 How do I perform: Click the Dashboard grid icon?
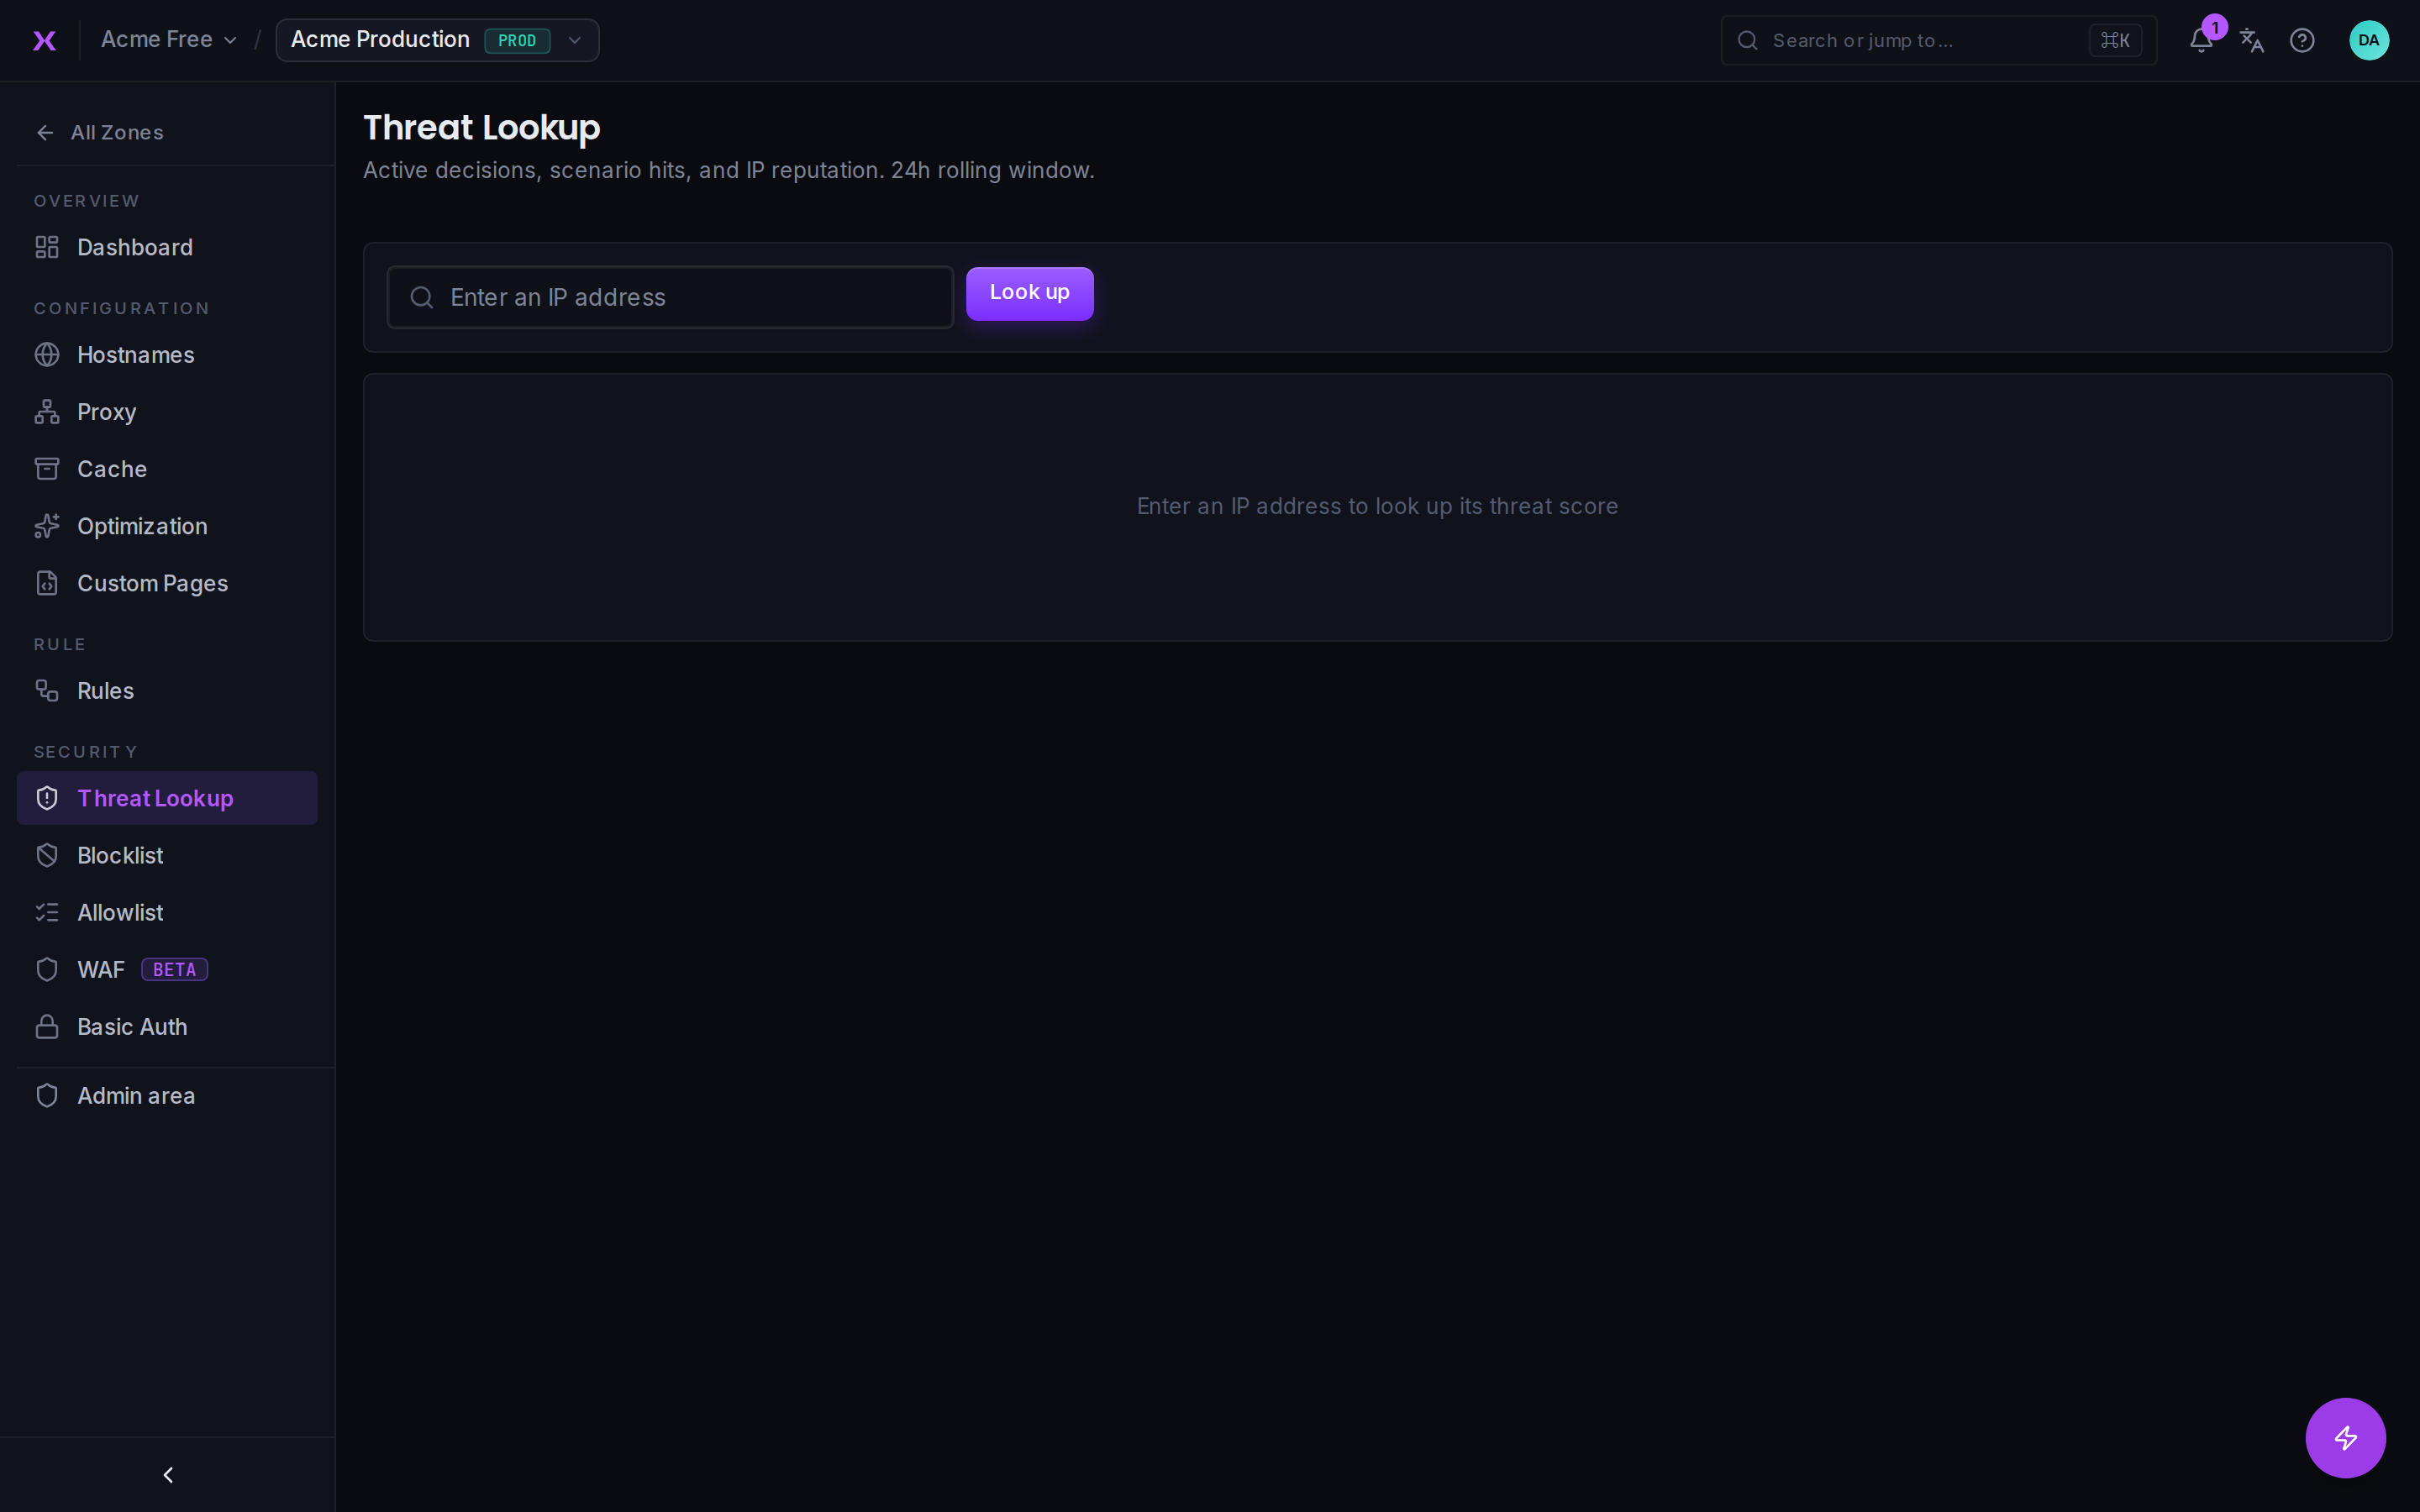coord(47,247)
